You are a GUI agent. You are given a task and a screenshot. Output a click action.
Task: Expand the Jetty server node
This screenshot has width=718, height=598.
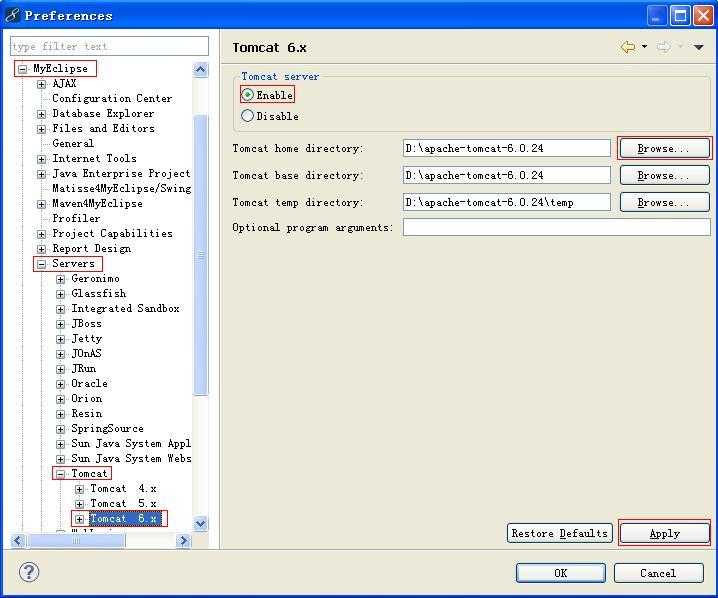[x=60, y=339]
